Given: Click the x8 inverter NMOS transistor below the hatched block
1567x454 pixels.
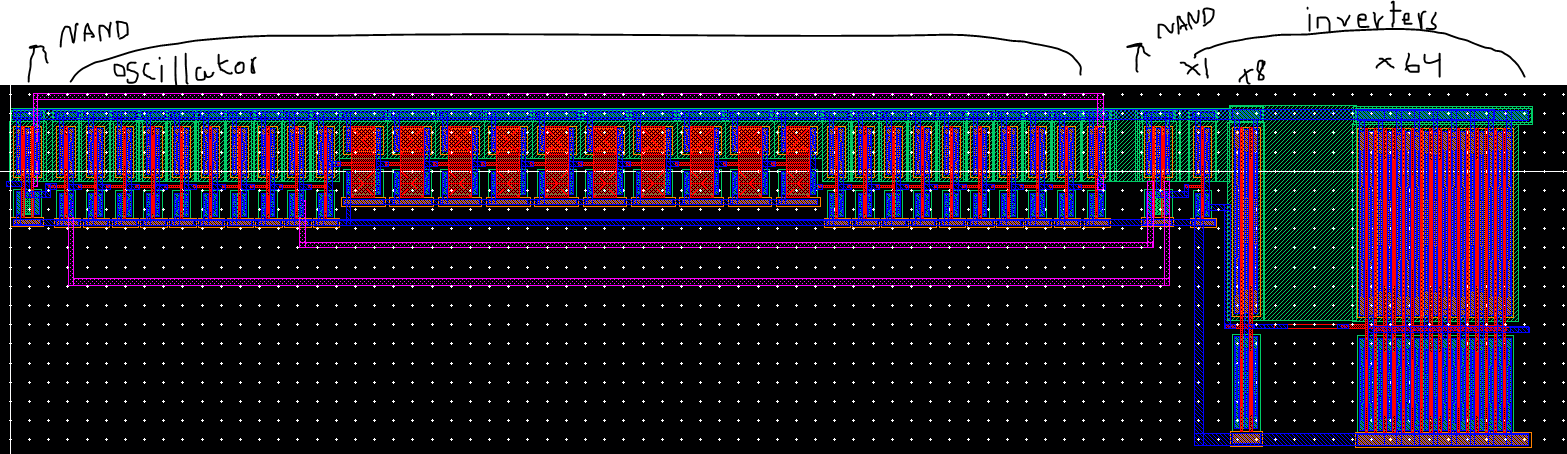Looking at the screenshot, I should click(x=1246, y=383).
